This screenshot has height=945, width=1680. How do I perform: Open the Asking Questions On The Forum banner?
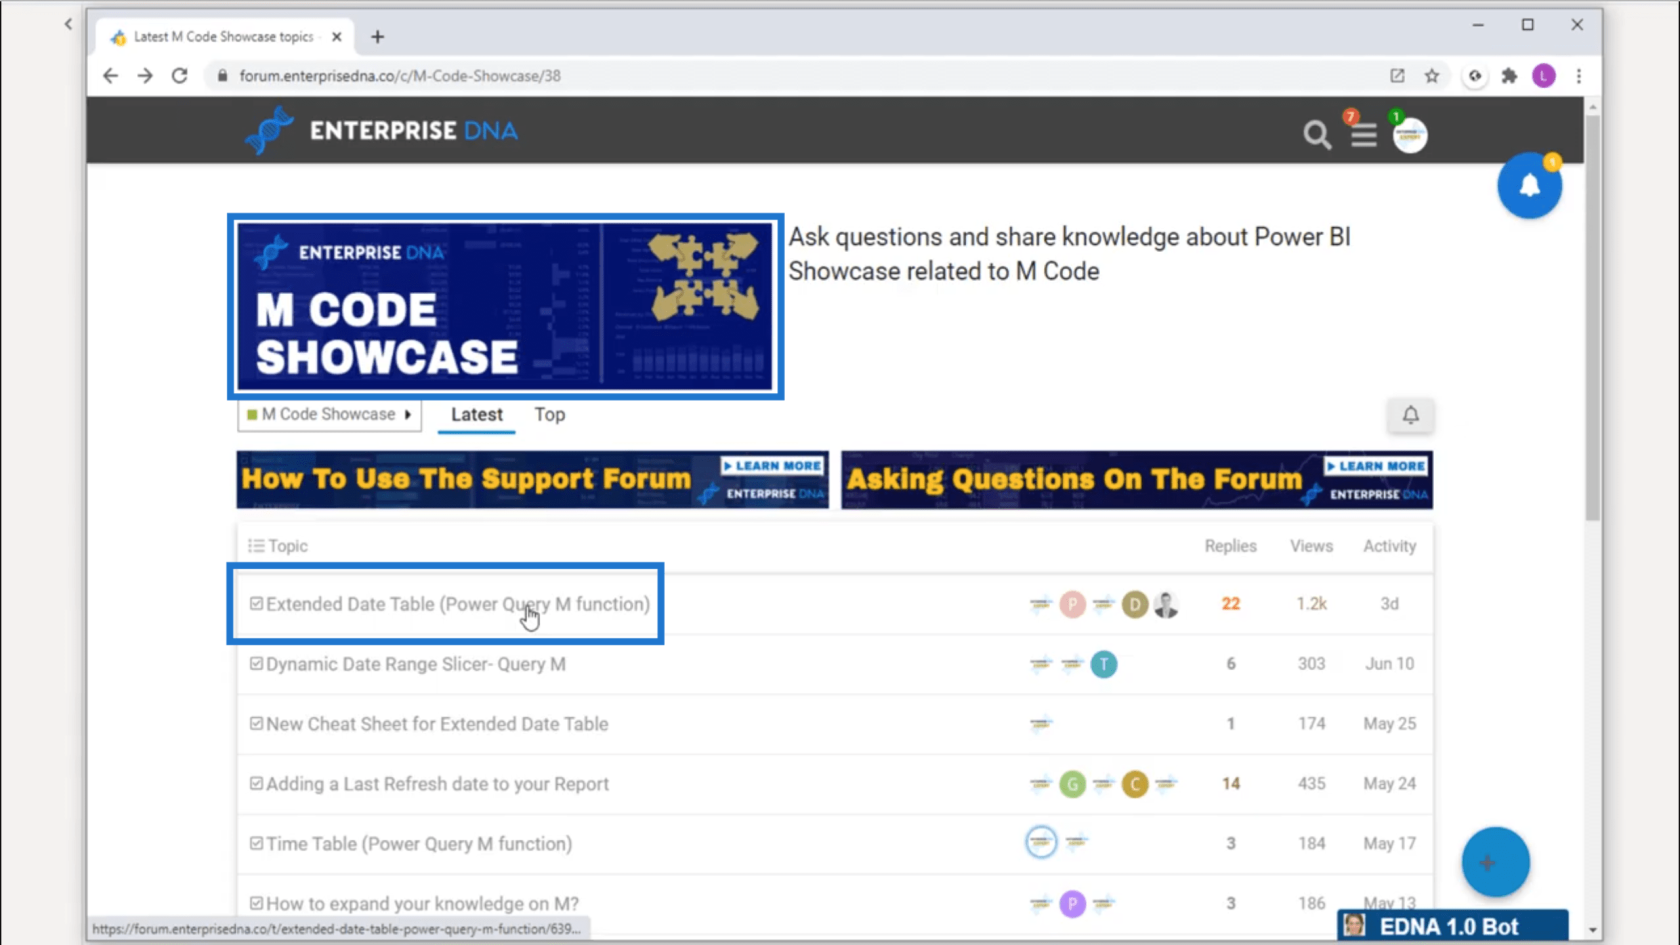(x=1137, y=479)
